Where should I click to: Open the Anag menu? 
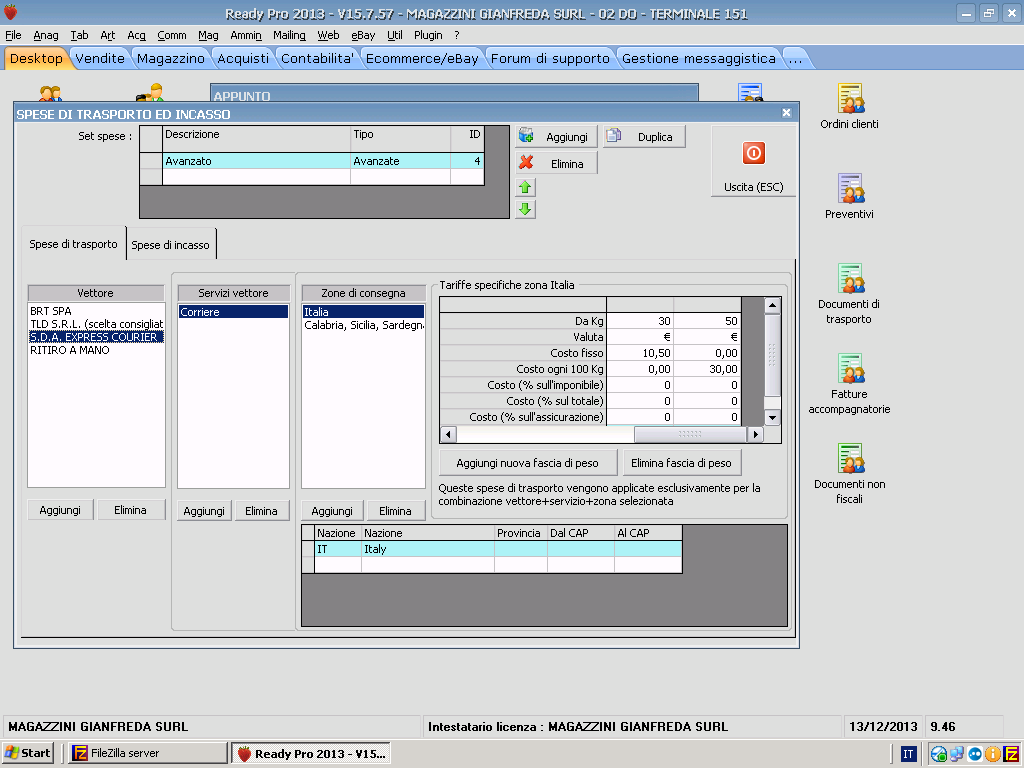(46, 35)
